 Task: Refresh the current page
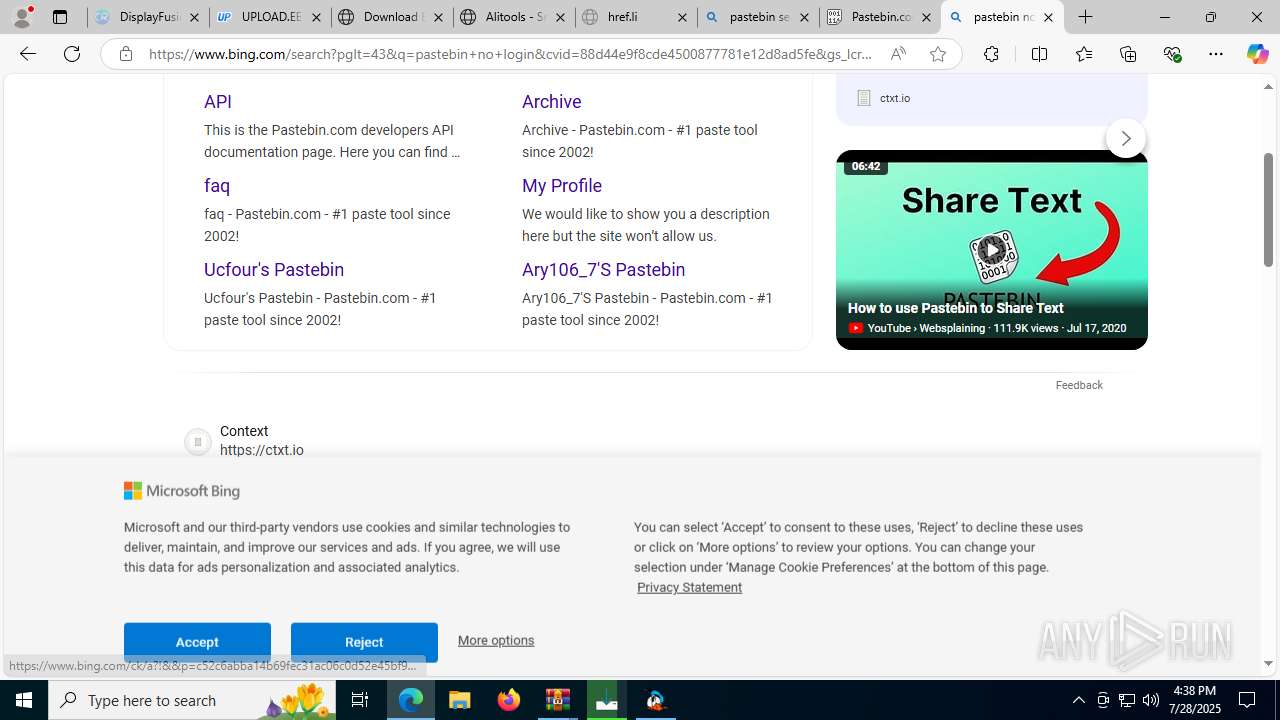point(72,54)
